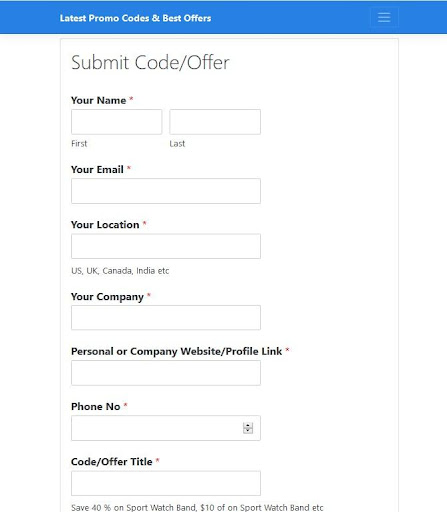
Task: Click the Your Company label
Action: [107, 297]
